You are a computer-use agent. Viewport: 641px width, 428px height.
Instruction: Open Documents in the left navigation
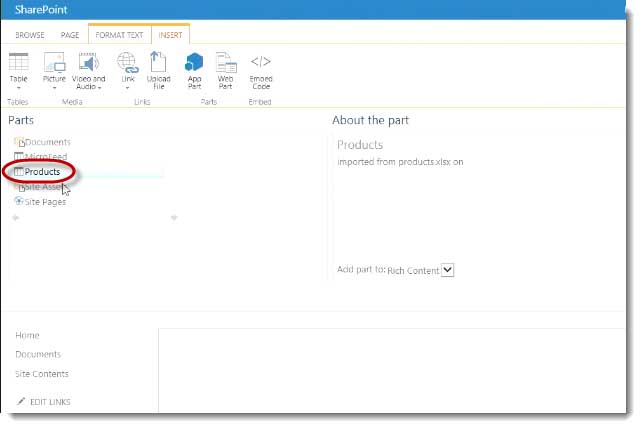pyautogui.click(x=38, y=354)
